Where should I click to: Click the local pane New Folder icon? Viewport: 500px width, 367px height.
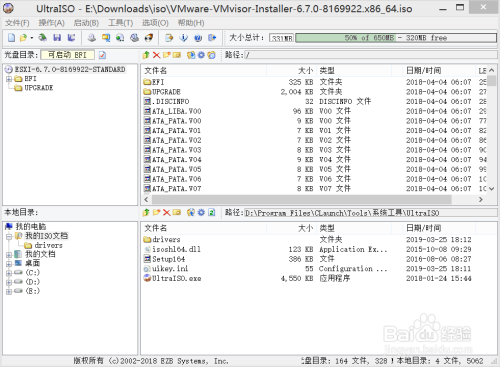coord(156,212)
